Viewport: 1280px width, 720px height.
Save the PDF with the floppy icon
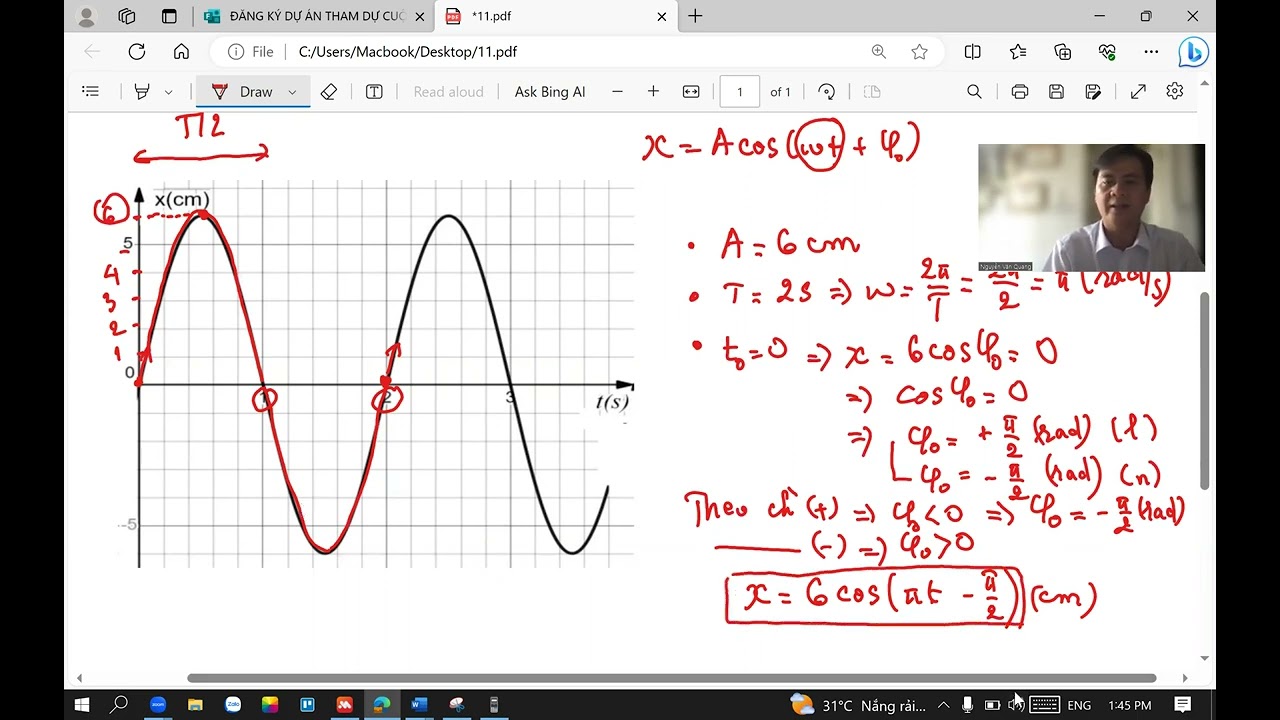1056,92
